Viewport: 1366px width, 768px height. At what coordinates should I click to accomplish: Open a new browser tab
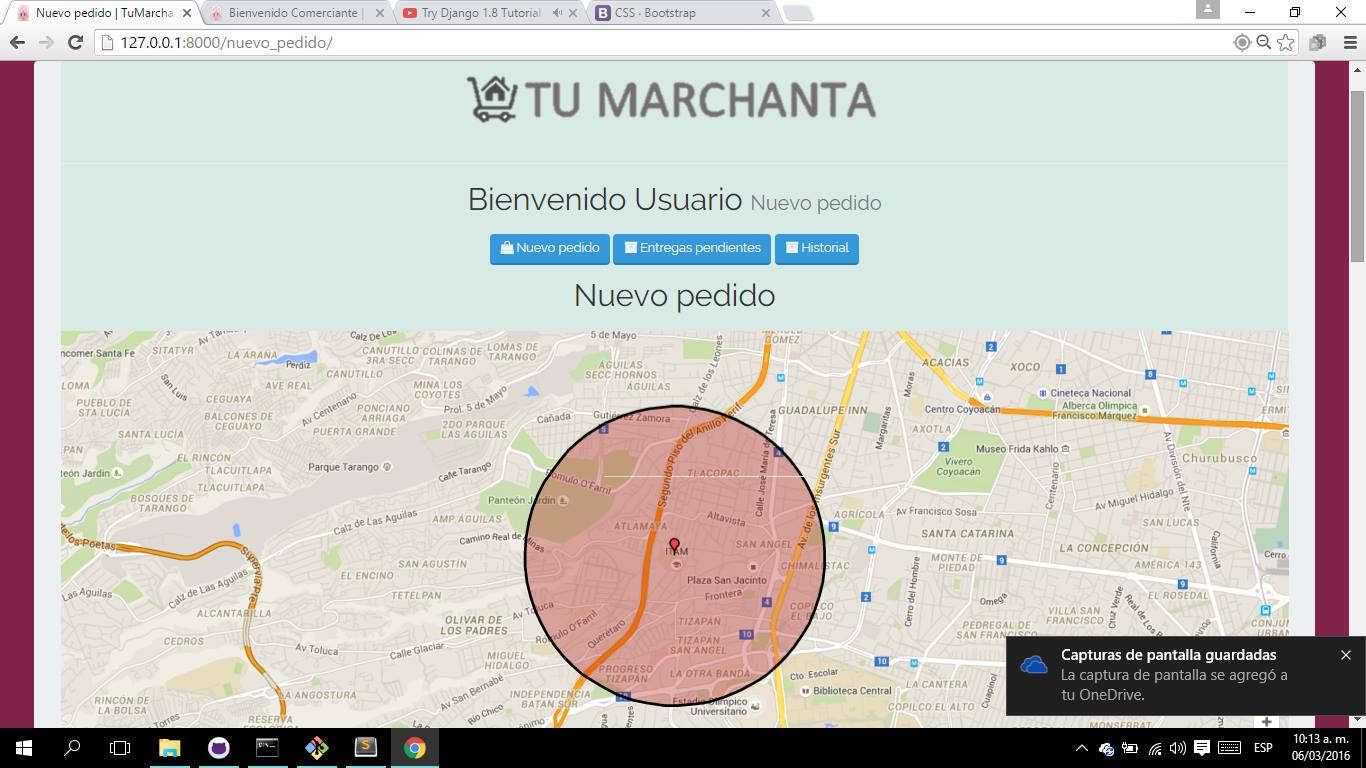[798, 13]
